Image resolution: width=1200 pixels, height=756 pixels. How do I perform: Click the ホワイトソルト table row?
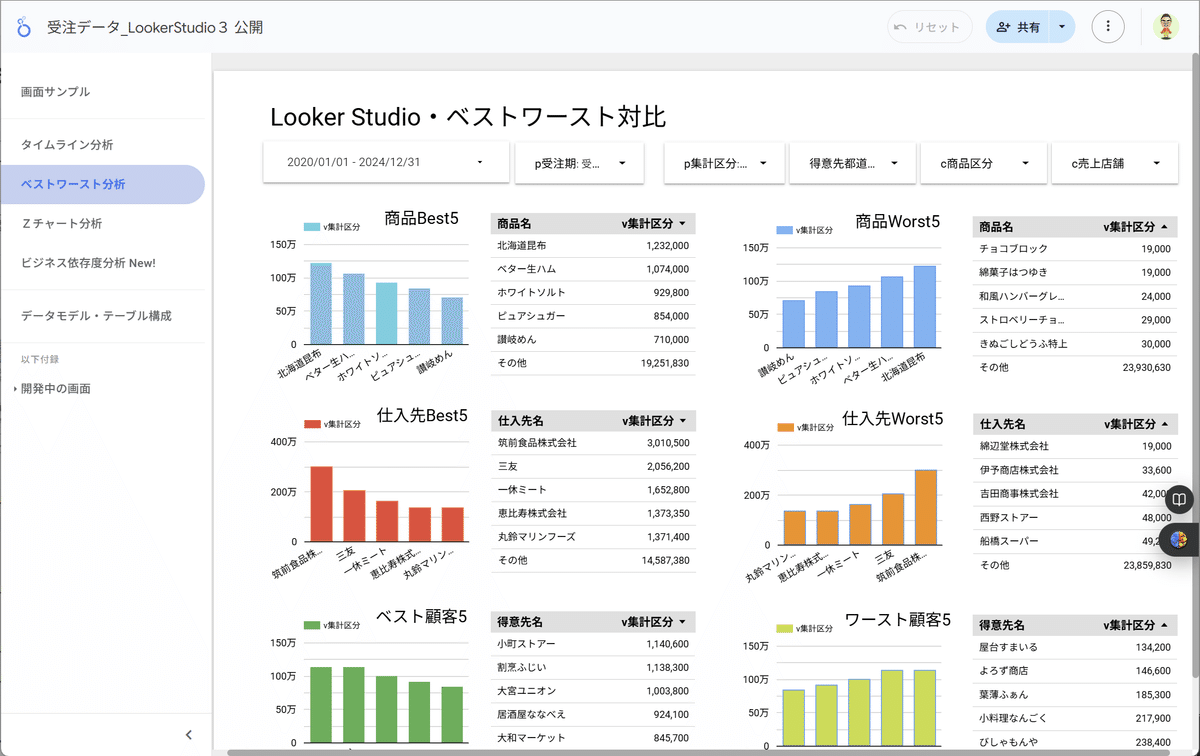[x=593, y=292]
